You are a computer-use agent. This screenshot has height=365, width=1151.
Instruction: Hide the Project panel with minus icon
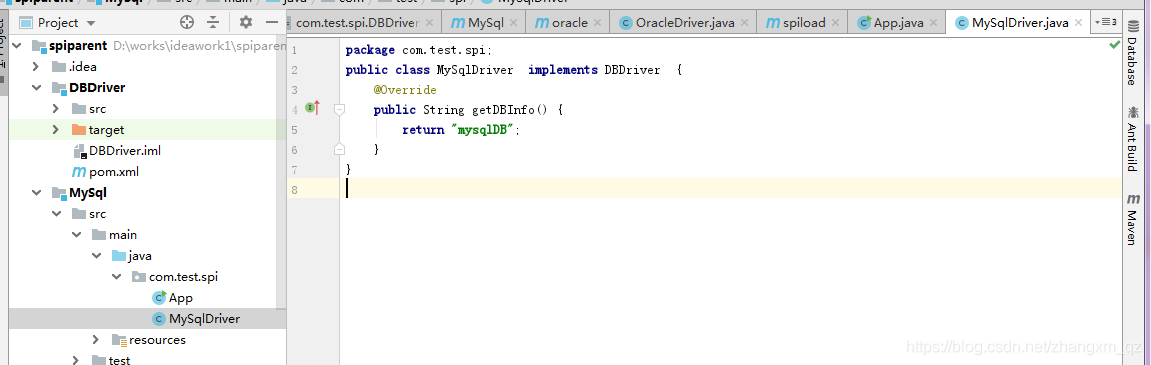272,22
